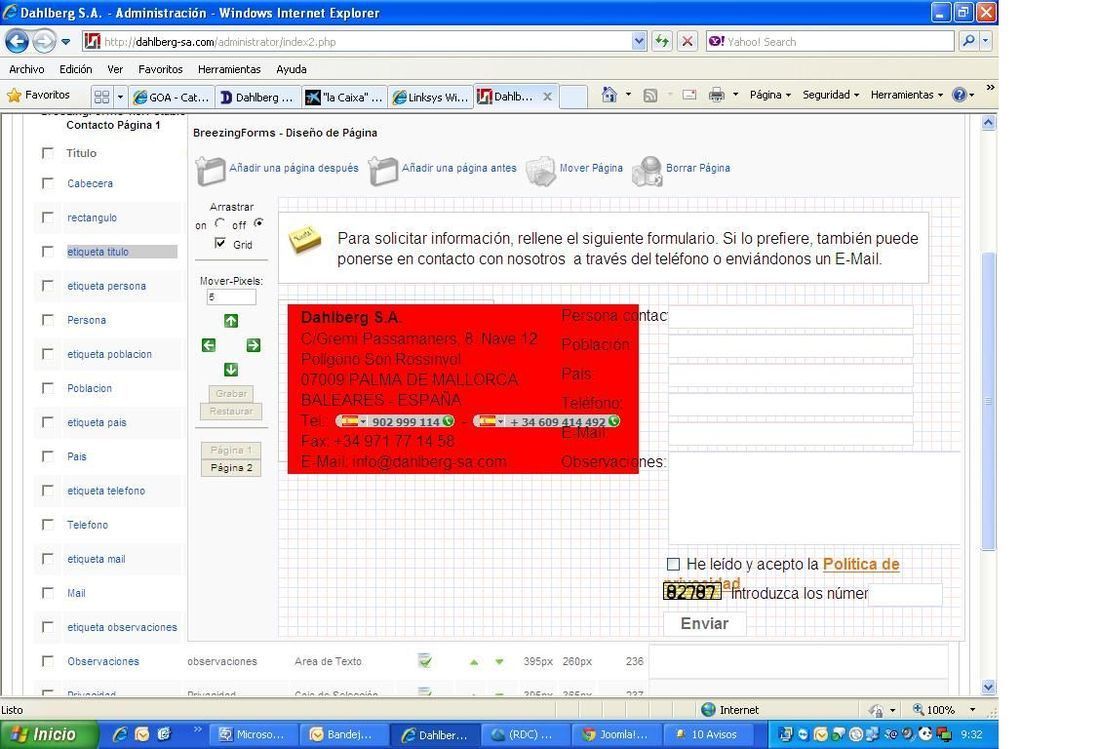Click the Enviar button

point(704,623)
